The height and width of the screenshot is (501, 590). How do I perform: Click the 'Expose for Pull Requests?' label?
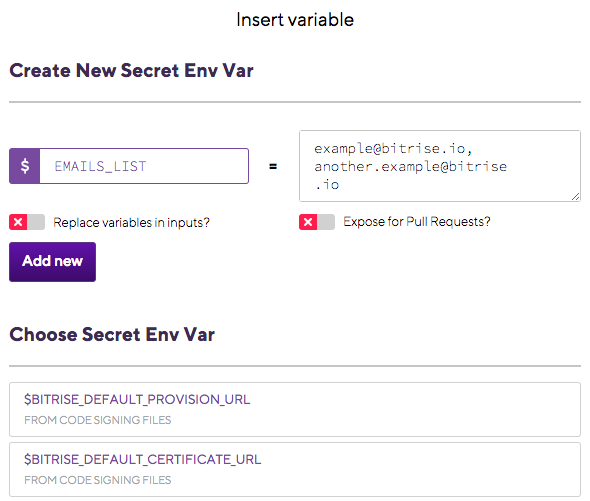click(x=417, y=221)
